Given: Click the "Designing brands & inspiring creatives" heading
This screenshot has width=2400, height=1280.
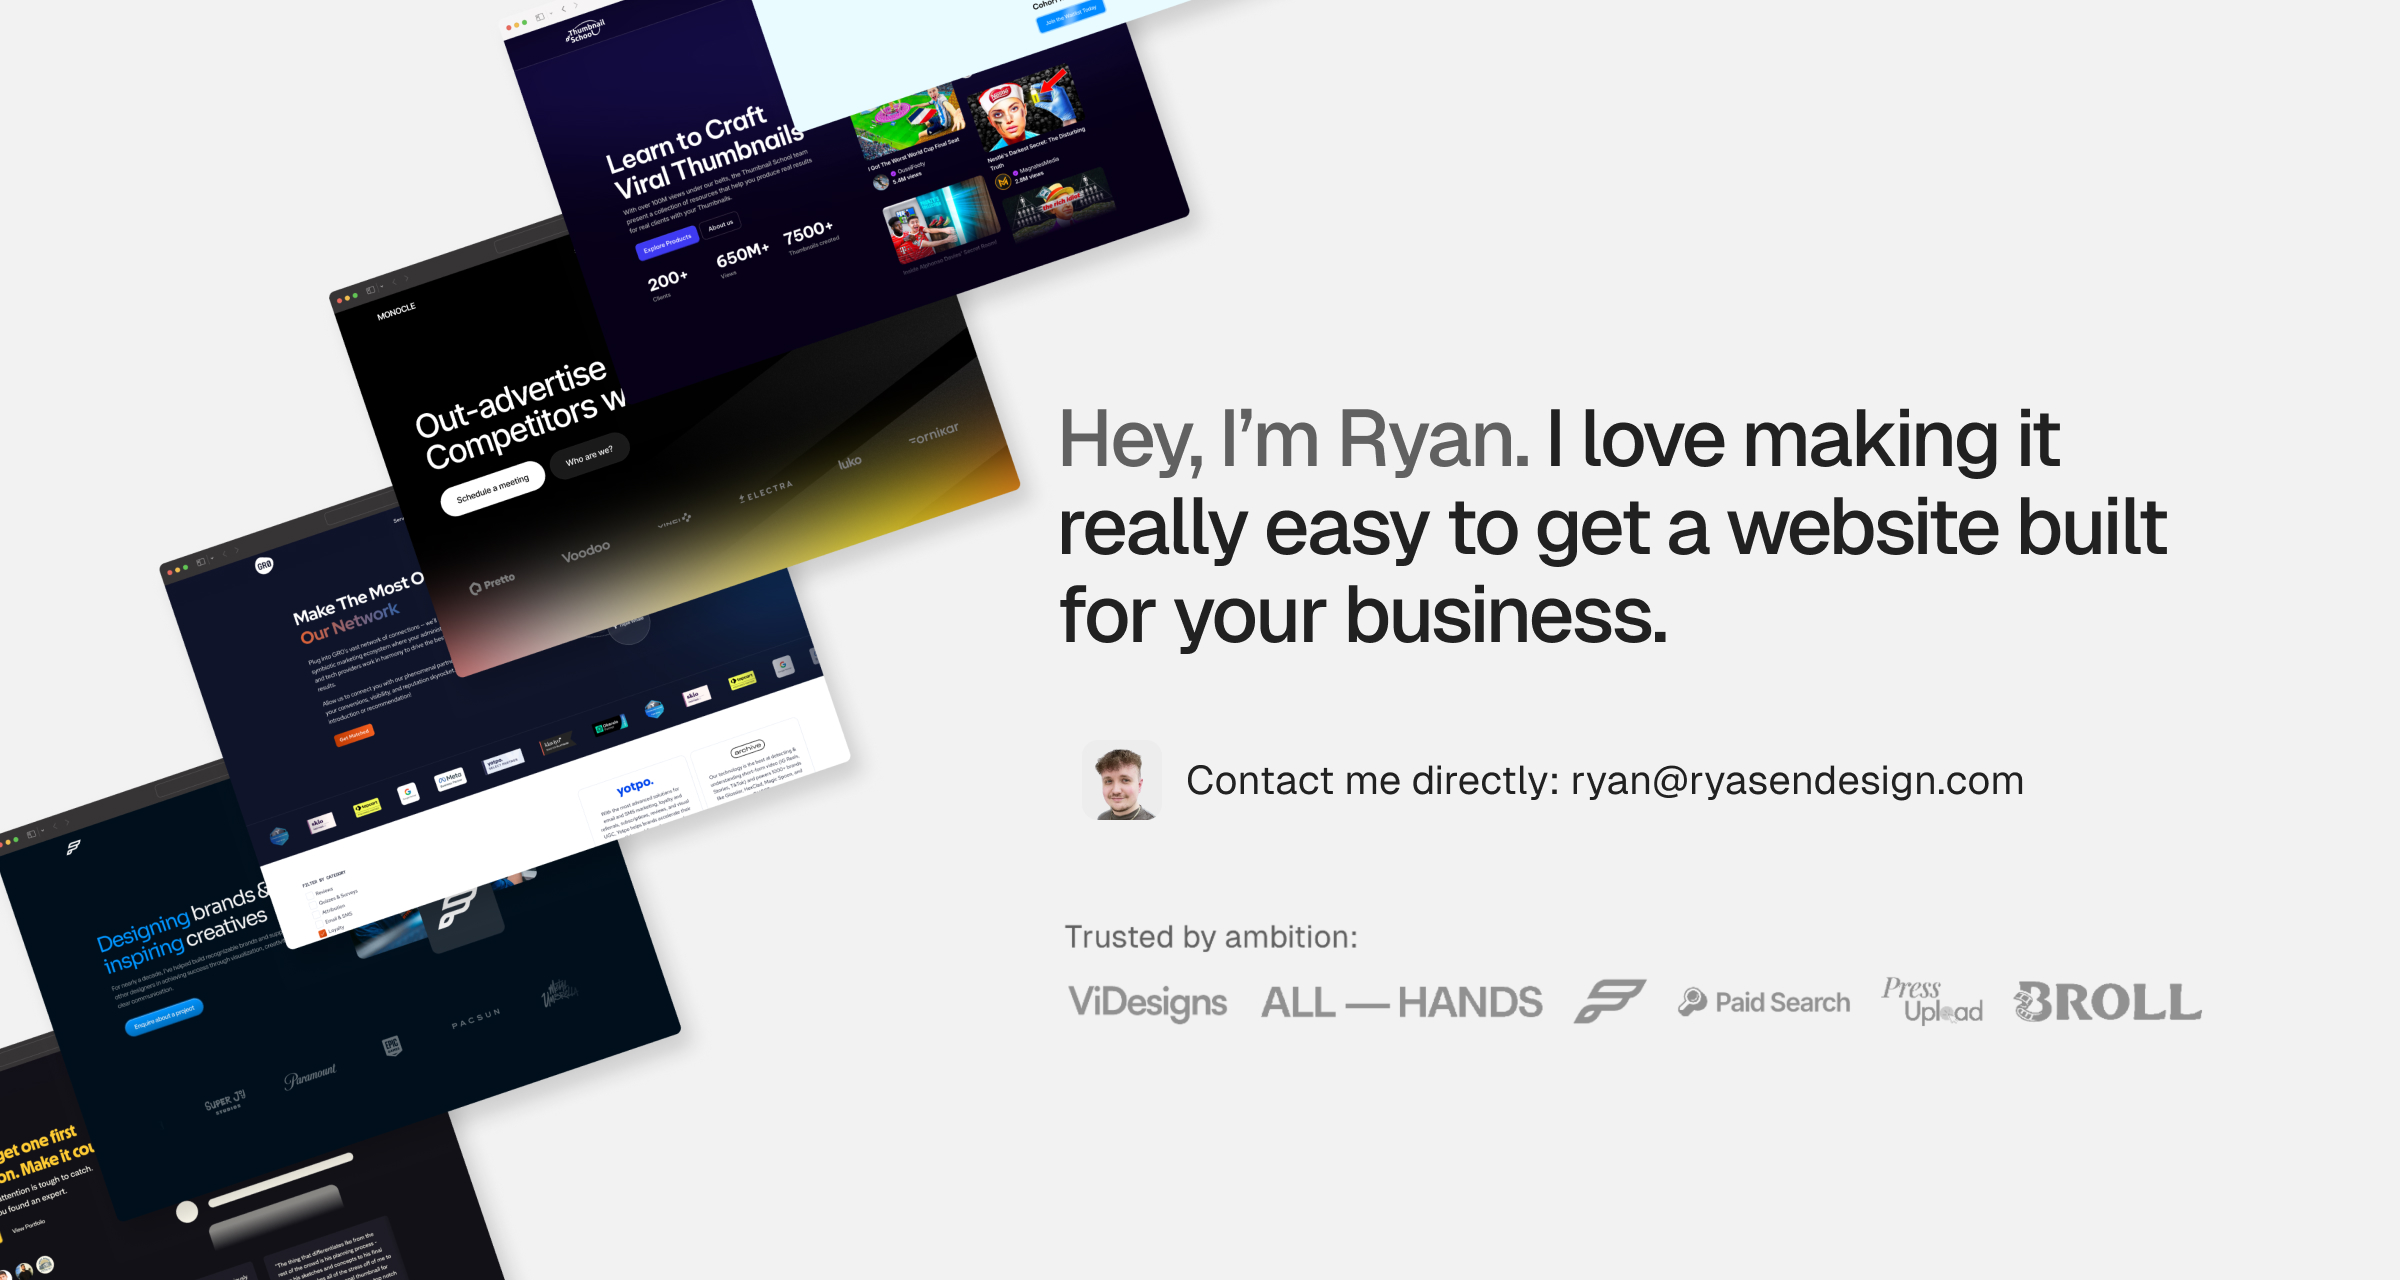Looking at the screenshot, I should 184,927.
